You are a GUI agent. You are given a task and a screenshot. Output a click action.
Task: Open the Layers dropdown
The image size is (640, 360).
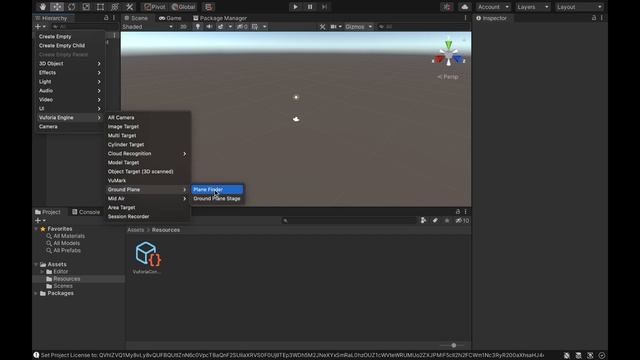(533, 7)
